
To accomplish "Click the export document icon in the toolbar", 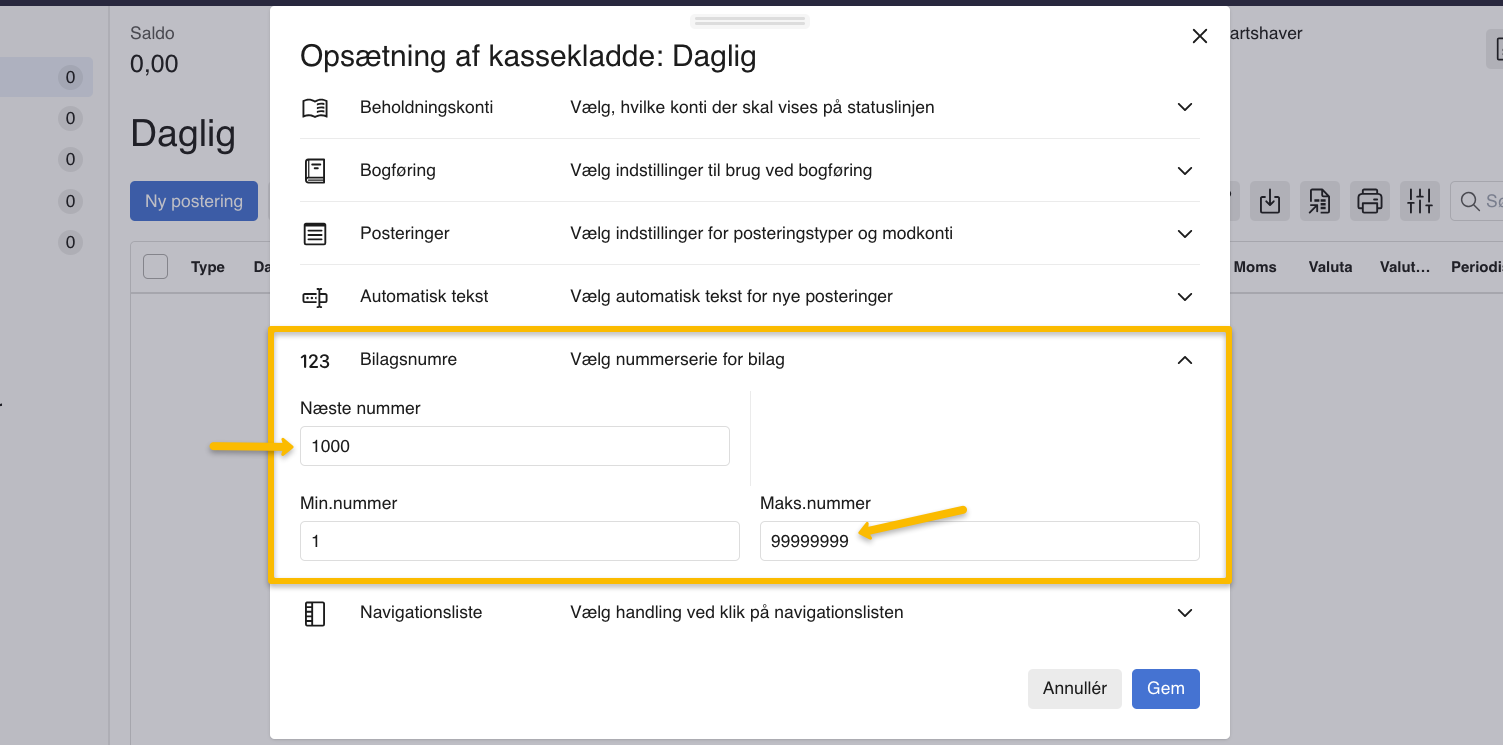I will click(x=1319, y=201).
